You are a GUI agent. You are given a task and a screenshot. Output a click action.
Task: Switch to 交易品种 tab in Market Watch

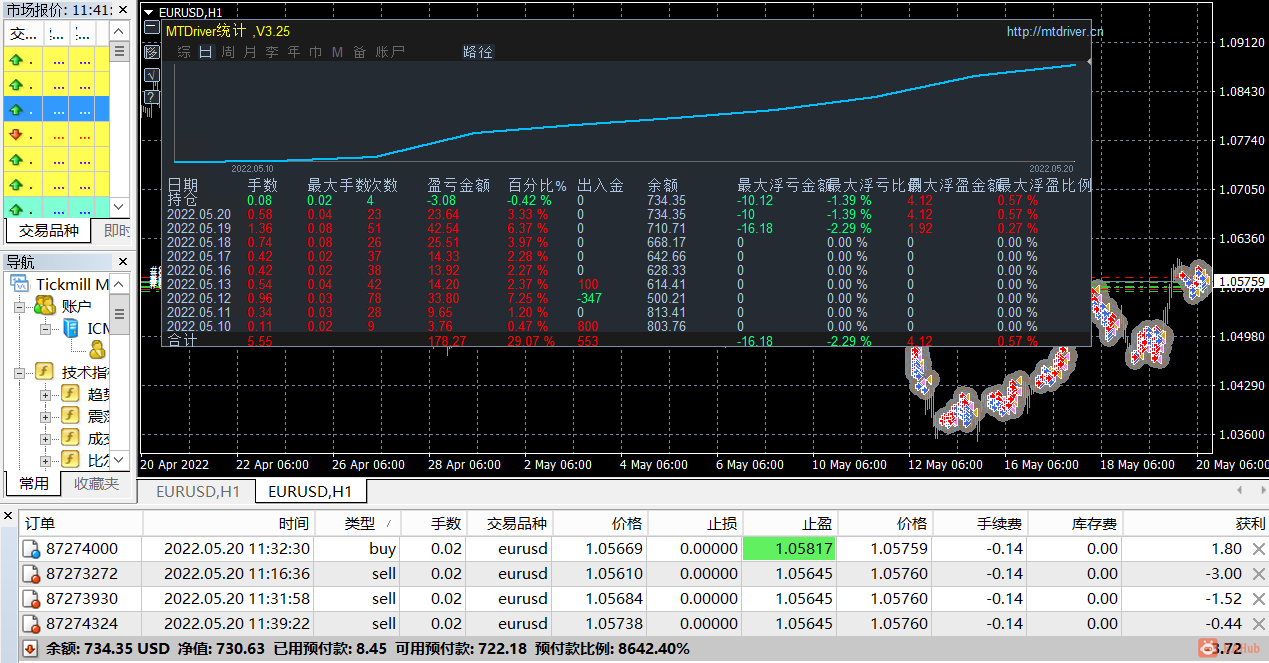coord(48,232)
